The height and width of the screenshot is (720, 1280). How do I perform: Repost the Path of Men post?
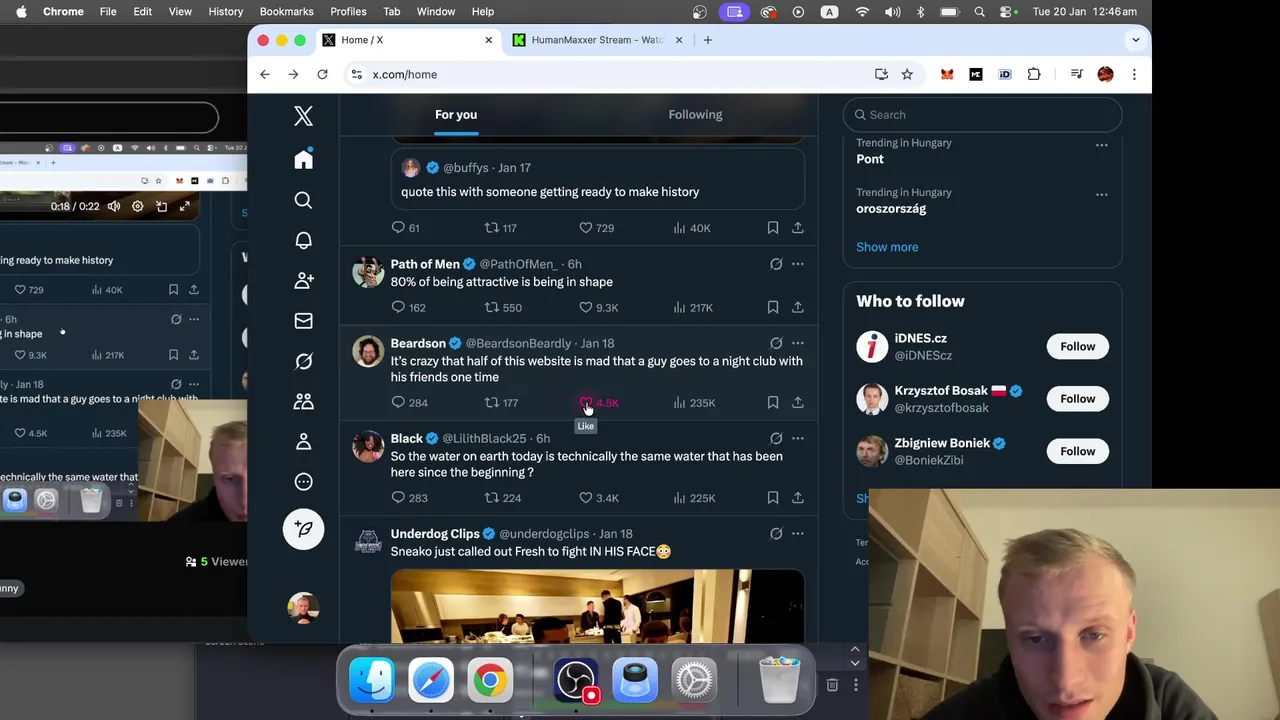pos(503,307)
